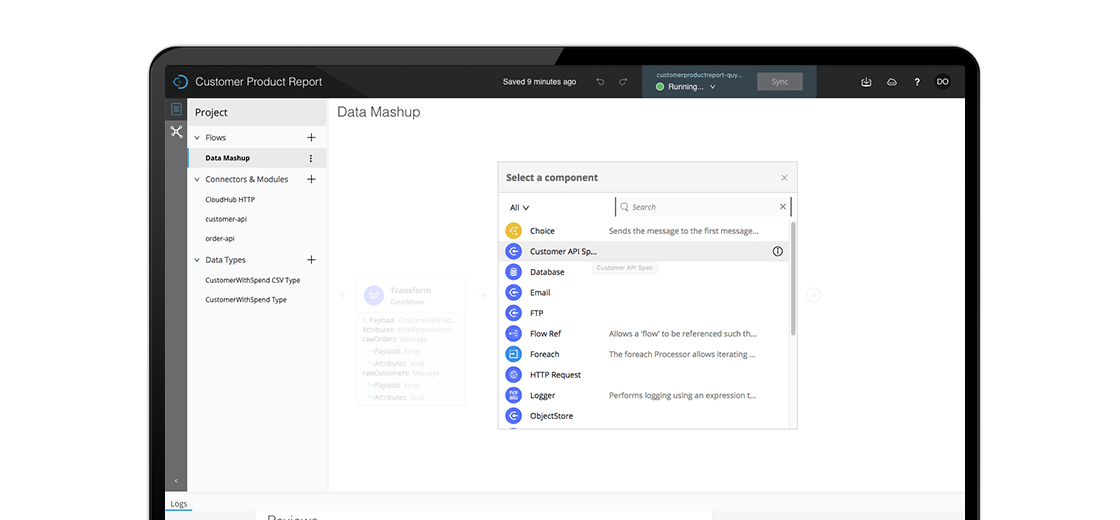Image resolution: width=1120 pixels, height=520 pixels.
Task: Click the cloud deploy icon
Action: click(x=891, y=82)
